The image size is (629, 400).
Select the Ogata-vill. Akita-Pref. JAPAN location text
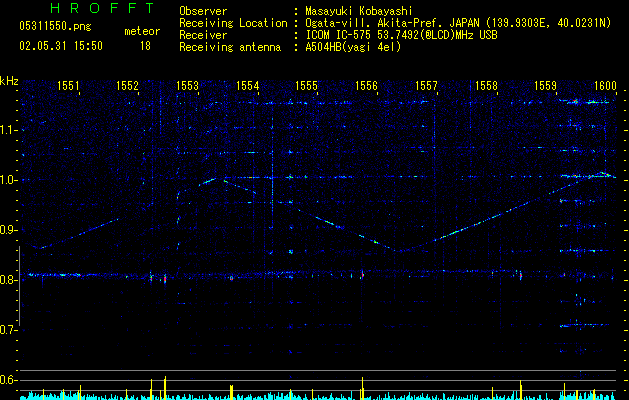pyautogui.click(x=458, y=23)
